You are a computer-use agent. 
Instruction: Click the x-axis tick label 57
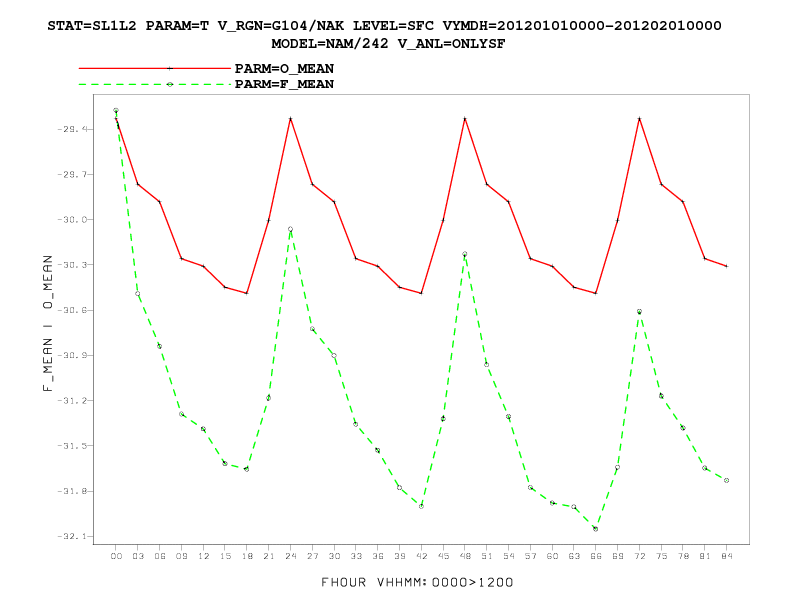[530, 556]
